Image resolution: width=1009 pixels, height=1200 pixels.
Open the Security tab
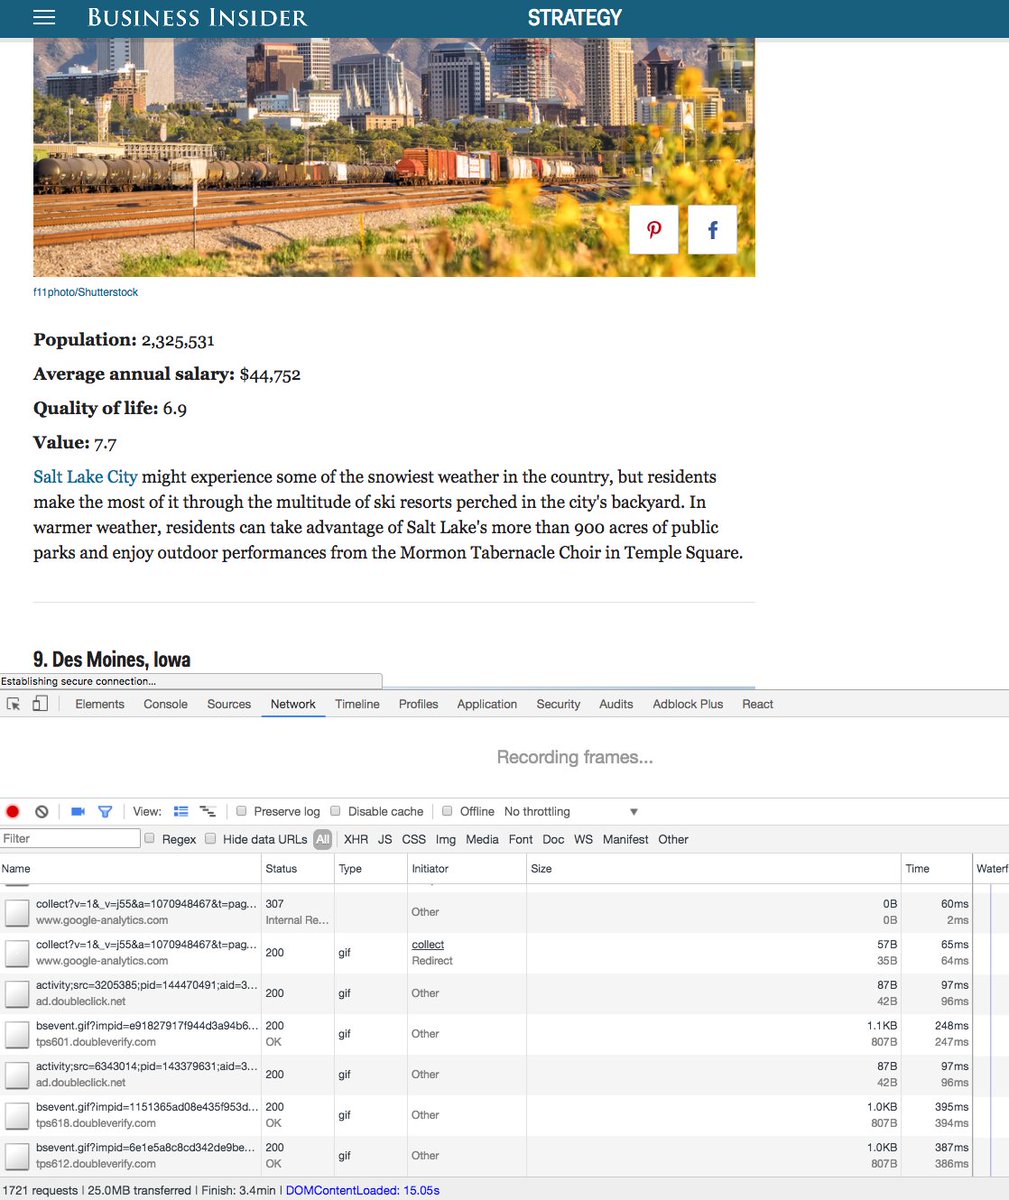(x=558, y=704)
